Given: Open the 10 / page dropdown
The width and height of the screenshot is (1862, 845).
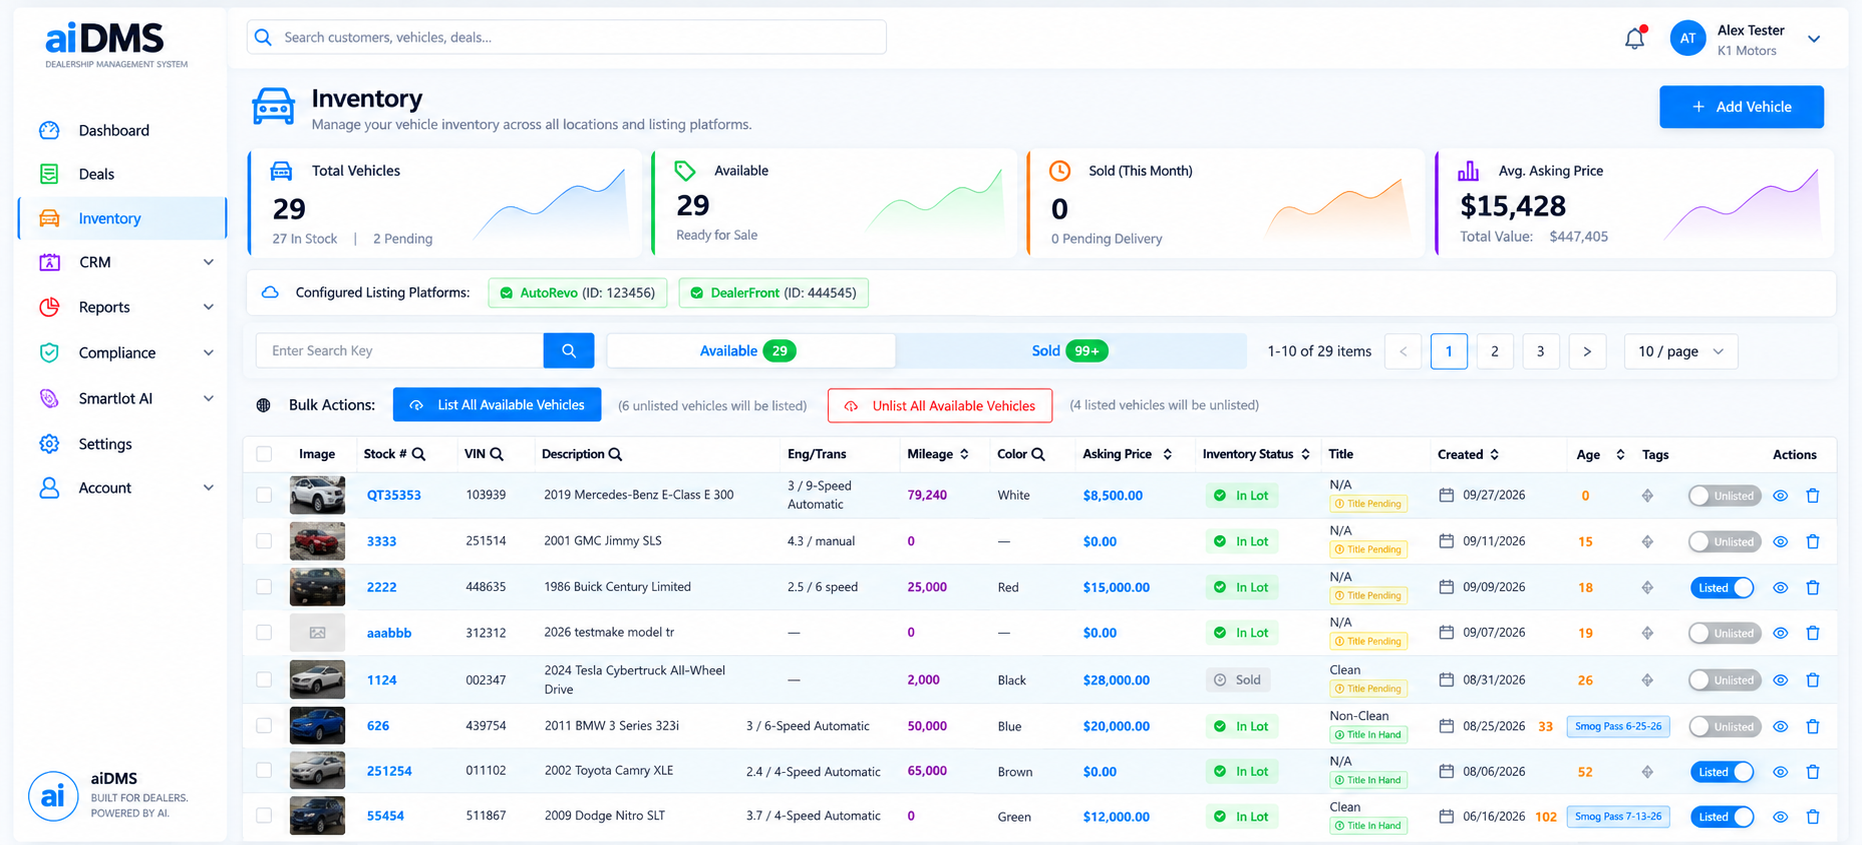Looking at the screenshot, I should coord(1681,351).
